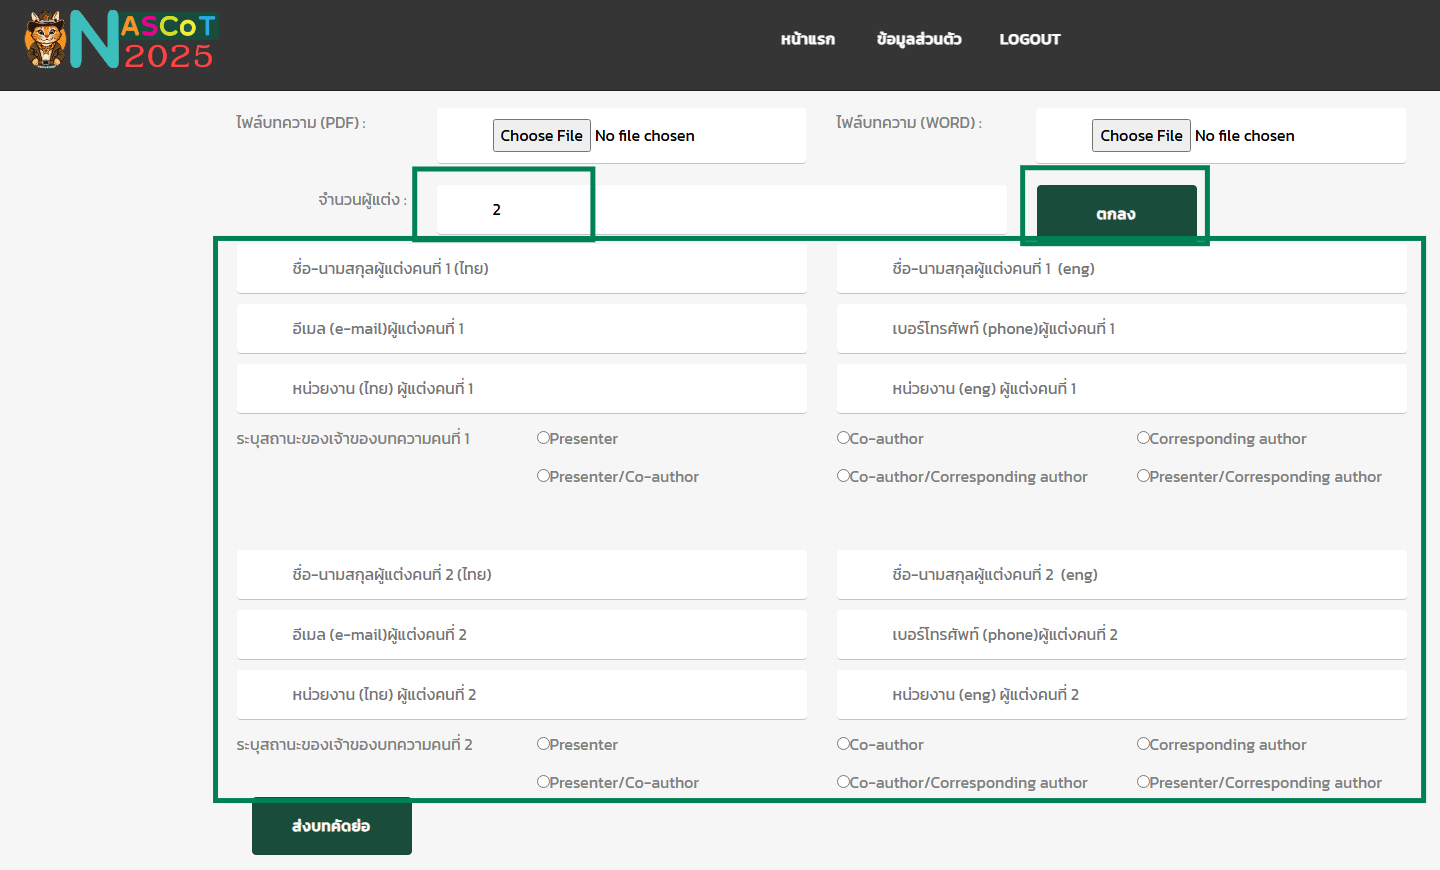
Task: Select Co-author/Corresponding author for author 2
Action: click(843, 782)
